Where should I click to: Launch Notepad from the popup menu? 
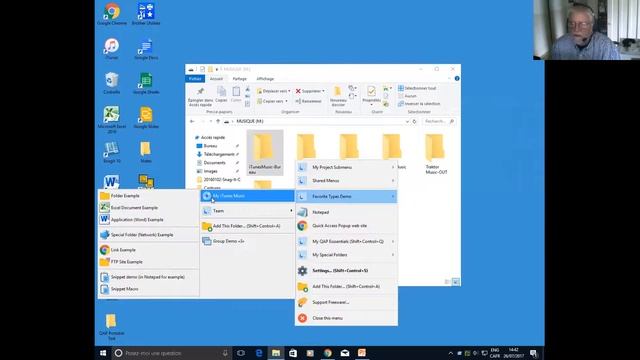tap(346, 212)
